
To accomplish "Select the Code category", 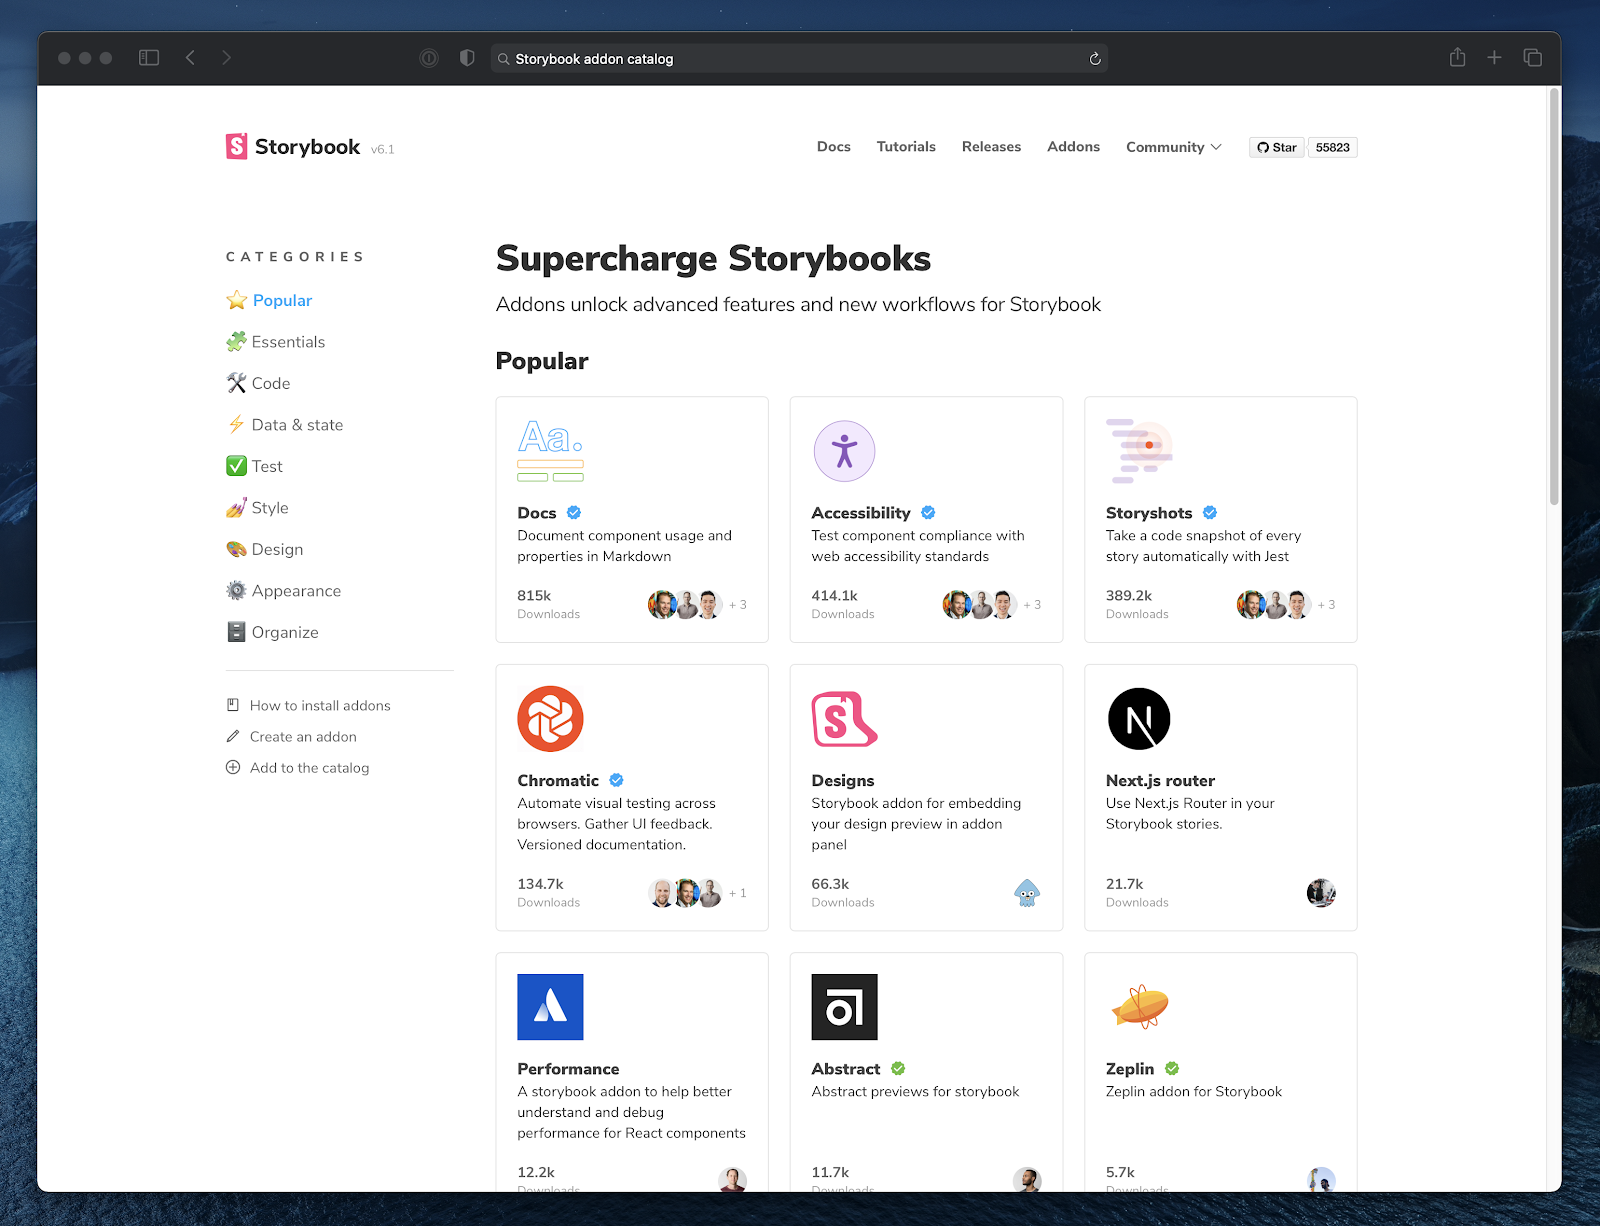I will coord(258,383).
